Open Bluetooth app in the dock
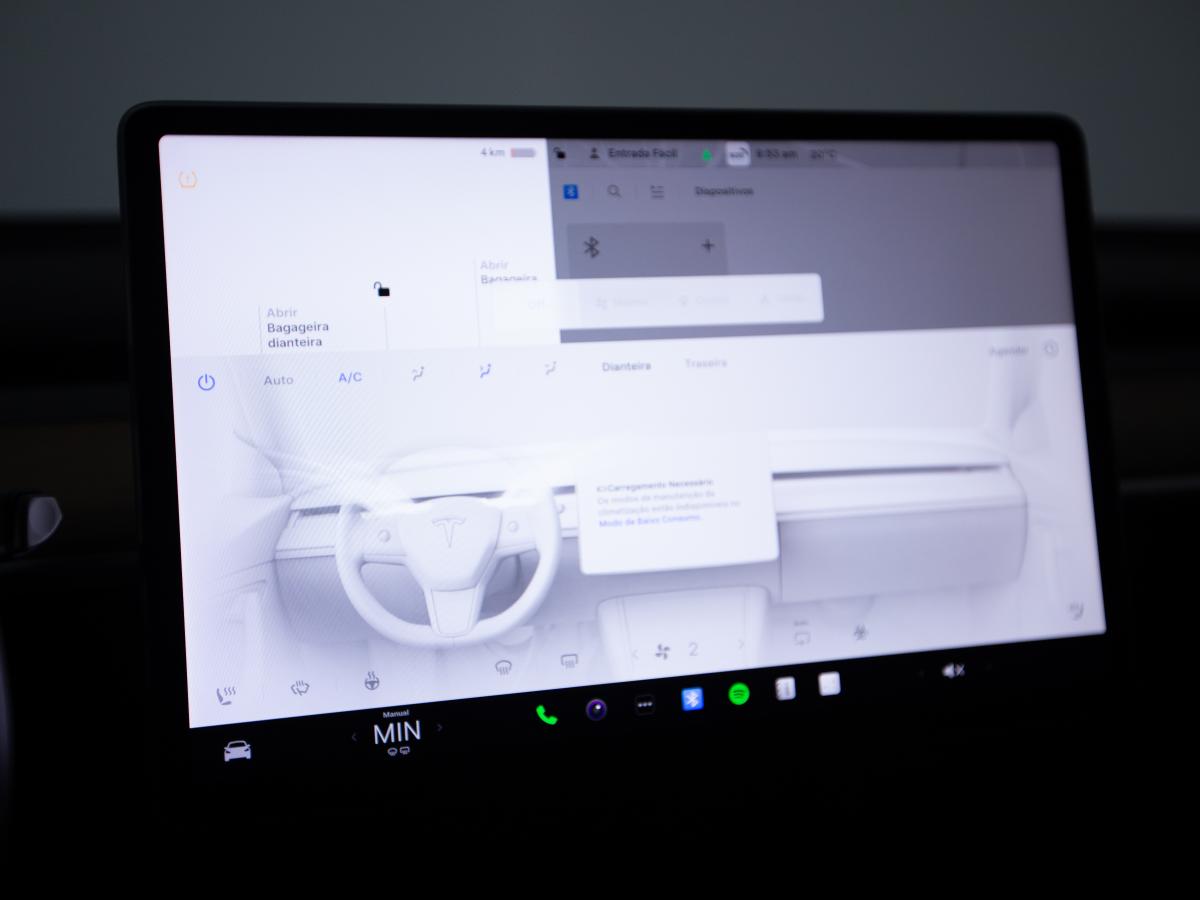 (692, 699)
